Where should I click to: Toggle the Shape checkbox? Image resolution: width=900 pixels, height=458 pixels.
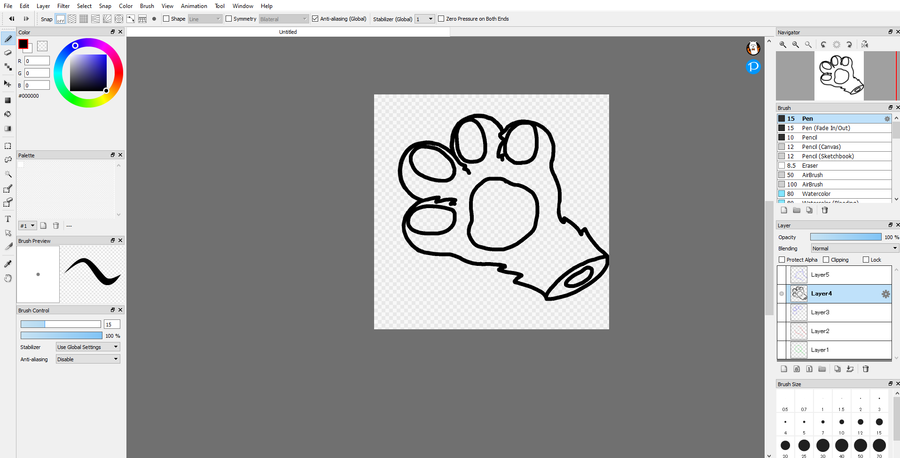pyautogui.click(x=166, y=19)
